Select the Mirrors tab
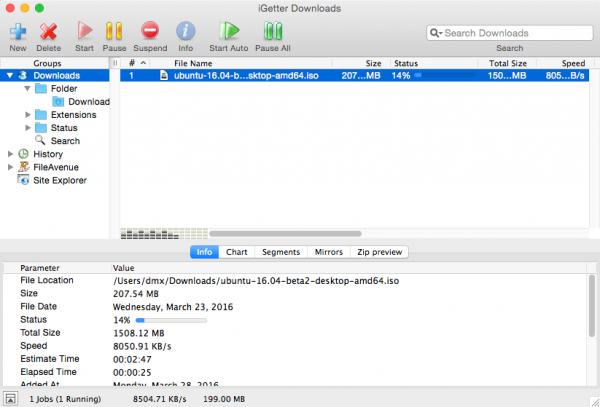600x407 pixels. (329, 252)
